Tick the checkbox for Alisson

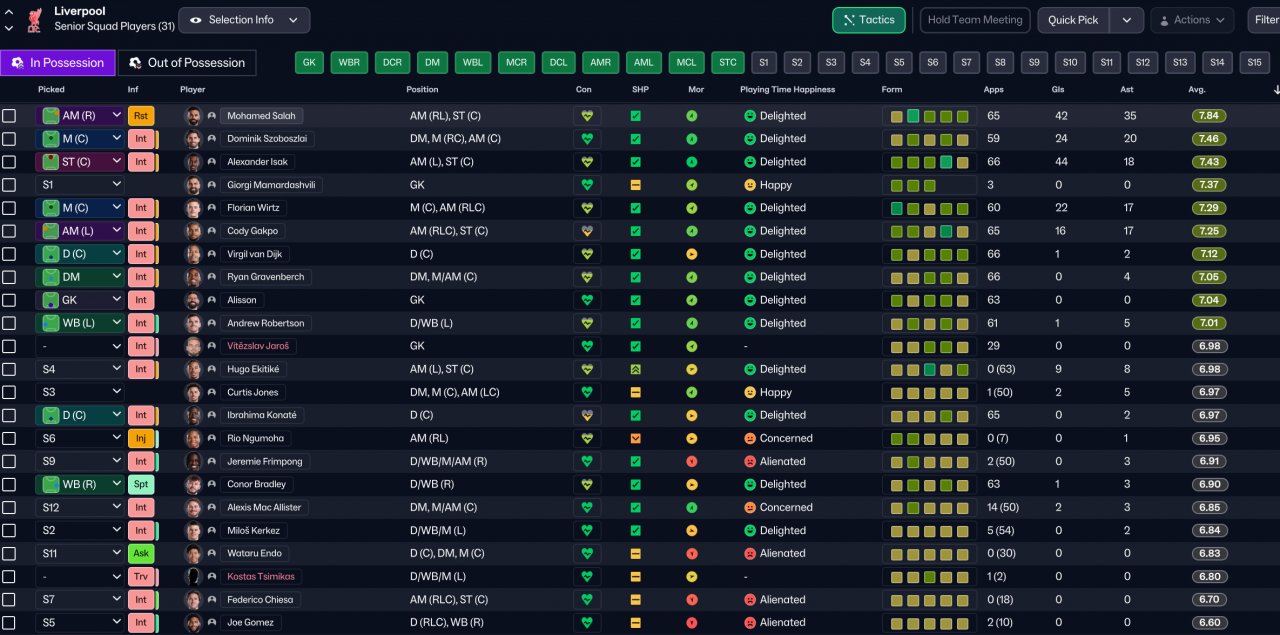pos(9,300)
